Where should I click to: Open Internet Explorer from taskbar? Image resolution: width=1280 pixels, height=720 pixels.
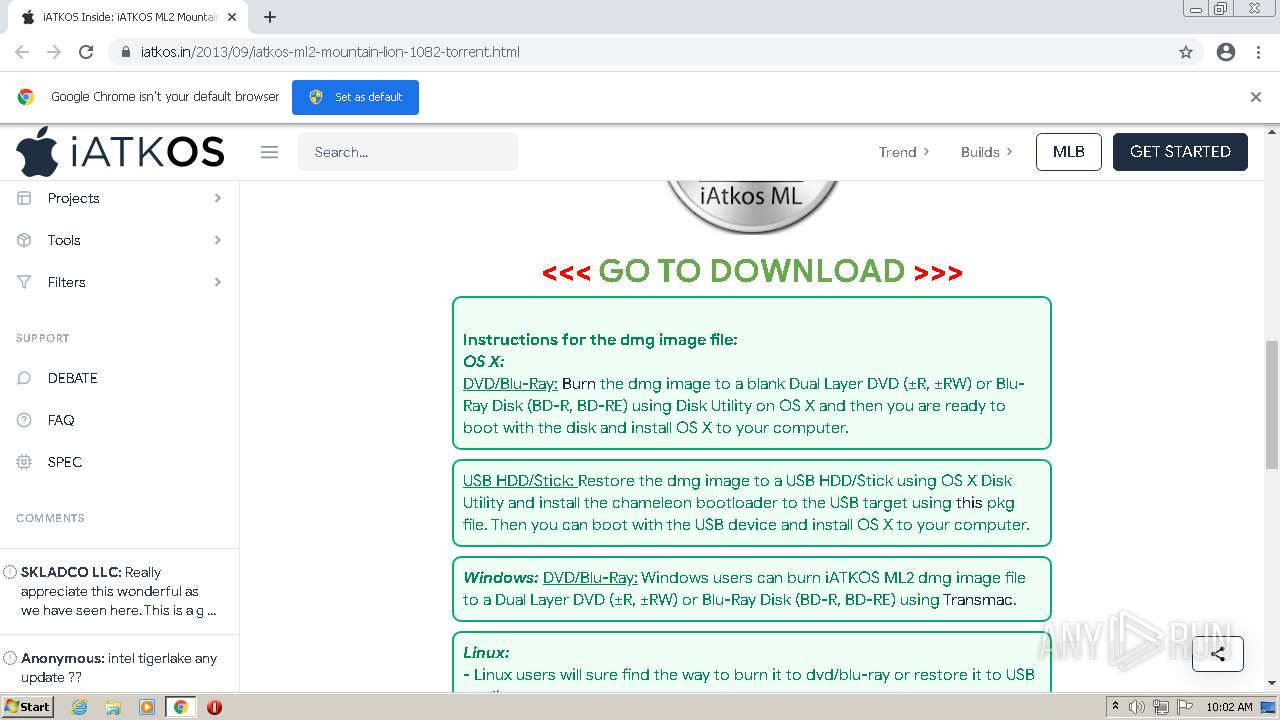pos(79,707)
